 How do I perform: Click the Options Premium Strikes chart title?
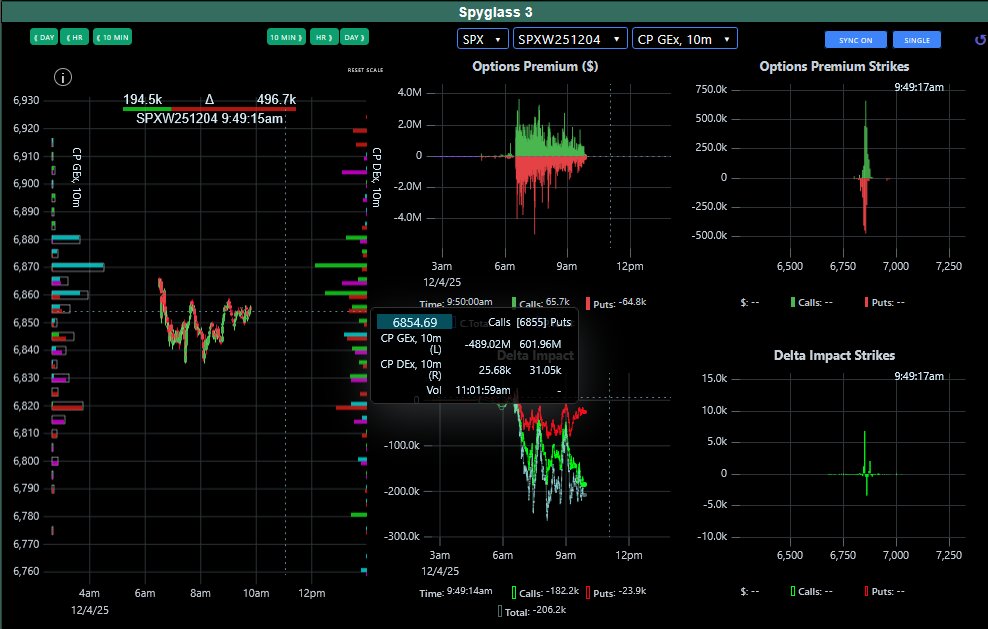click(834, 66)
